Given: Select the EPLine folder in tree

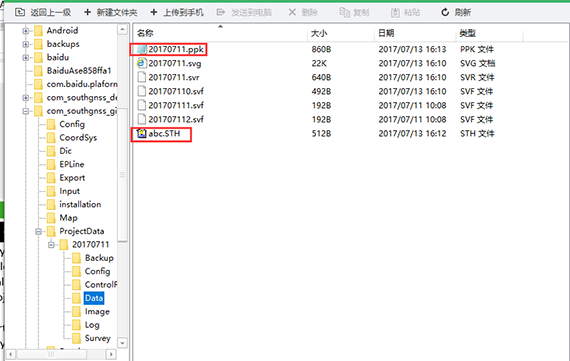Looking at the screenshot, I should point(72,164).
